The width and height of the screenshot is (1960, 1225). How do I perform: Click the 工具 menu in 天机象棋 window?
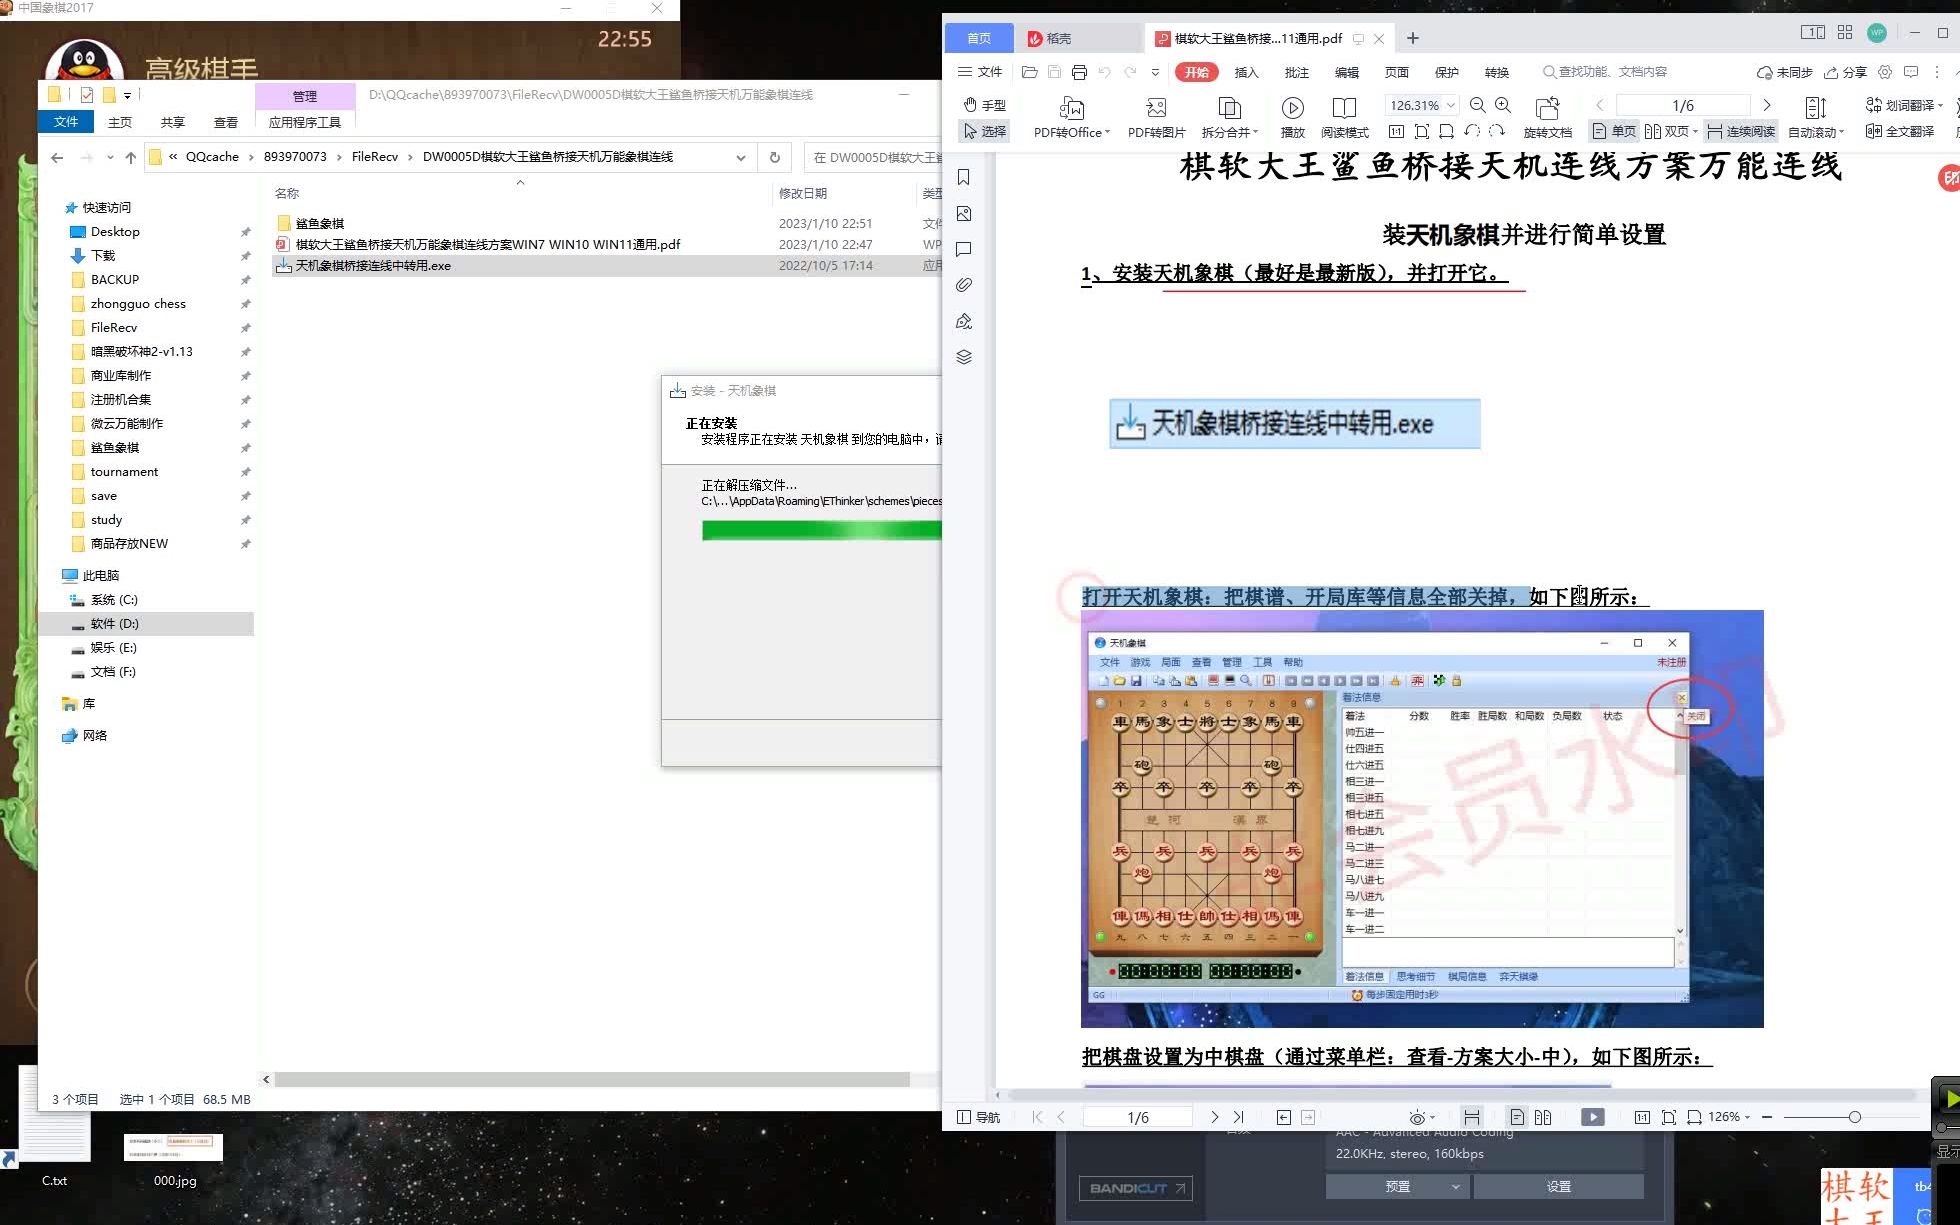point(1262,662)
